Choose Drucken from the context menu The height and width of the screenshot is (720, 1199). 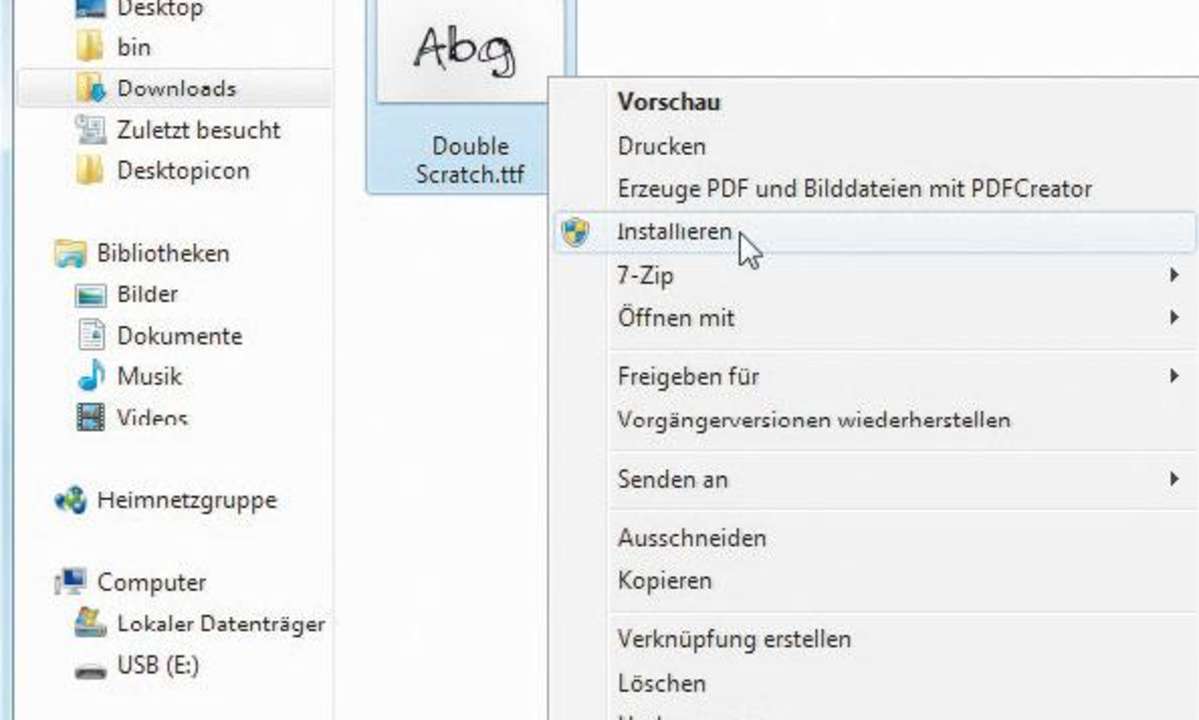tap(661, 146)
